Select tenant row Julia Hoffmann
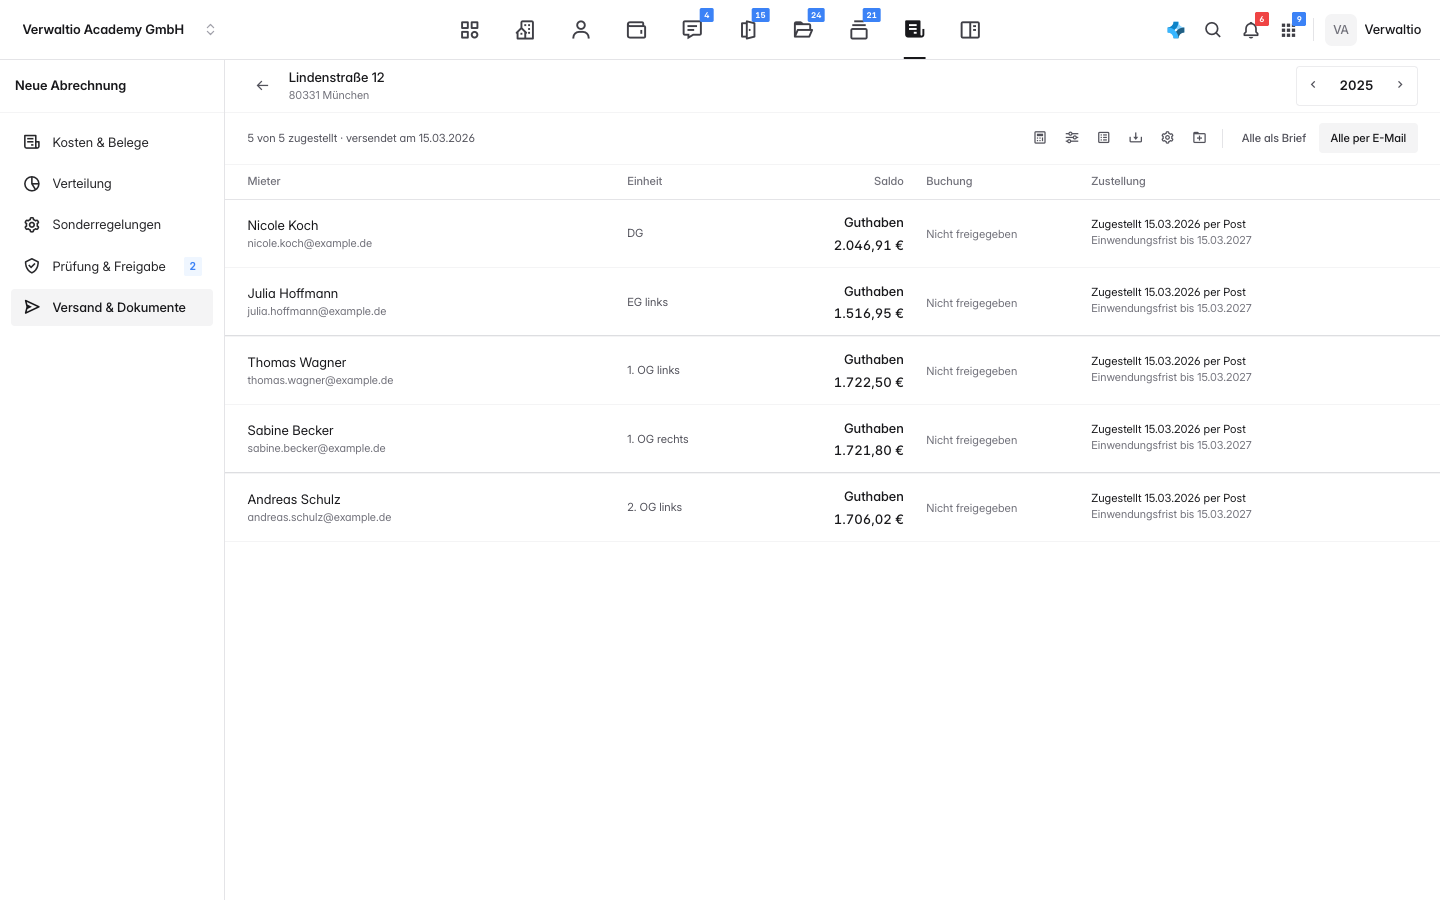Viewport: 1440px width, 900px height. tap(832, 302)
